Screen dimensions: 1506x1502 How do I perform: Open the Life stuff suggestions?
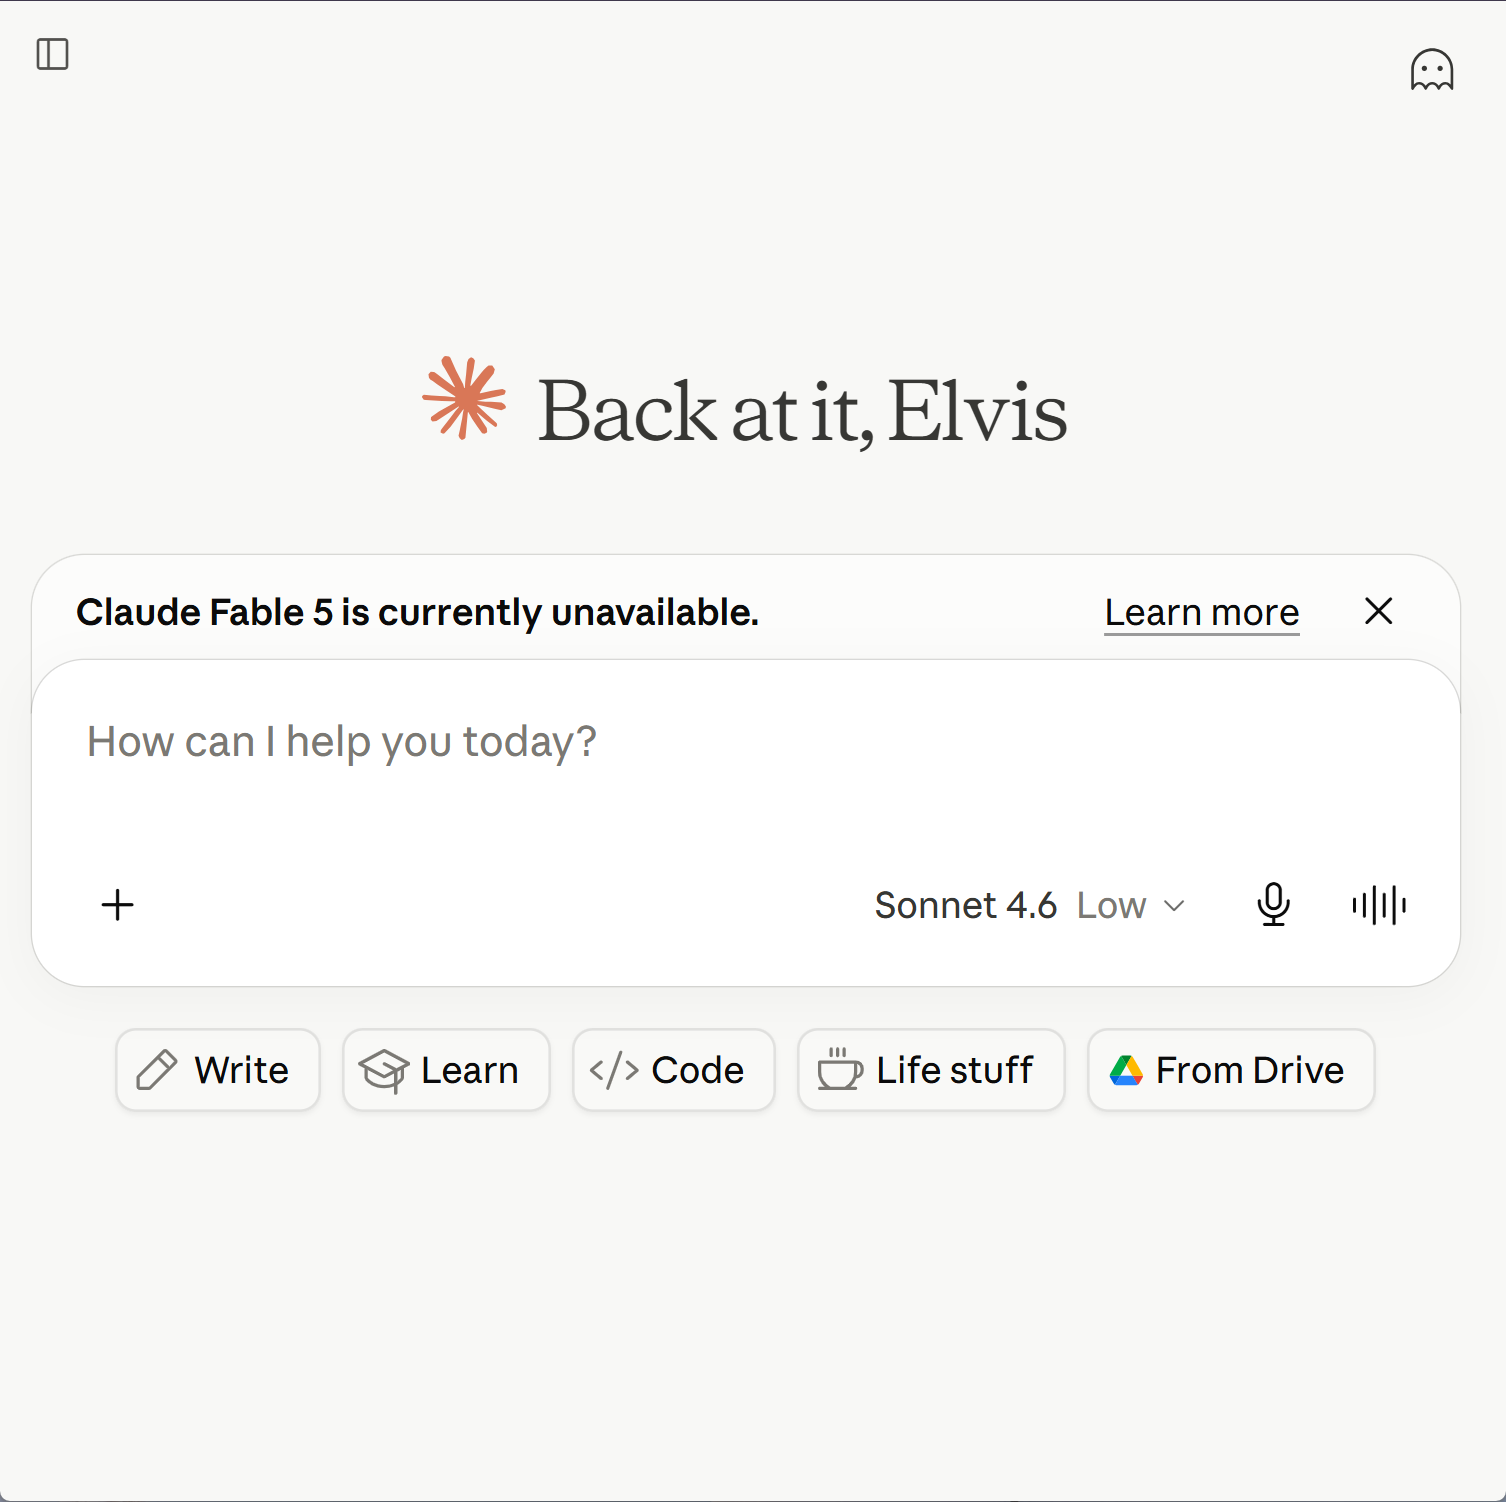931,1070
